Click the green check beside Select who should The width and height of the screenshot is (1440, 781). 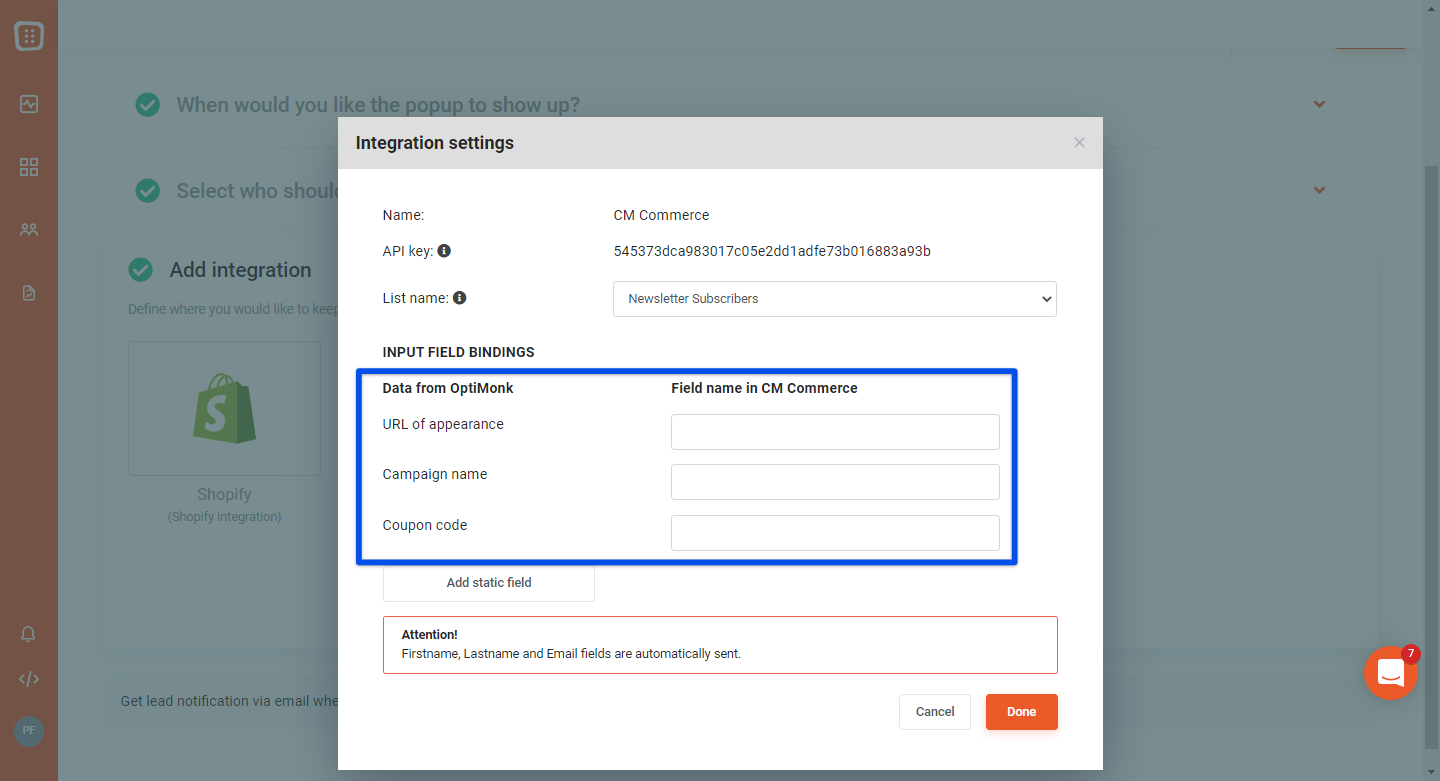148,190
